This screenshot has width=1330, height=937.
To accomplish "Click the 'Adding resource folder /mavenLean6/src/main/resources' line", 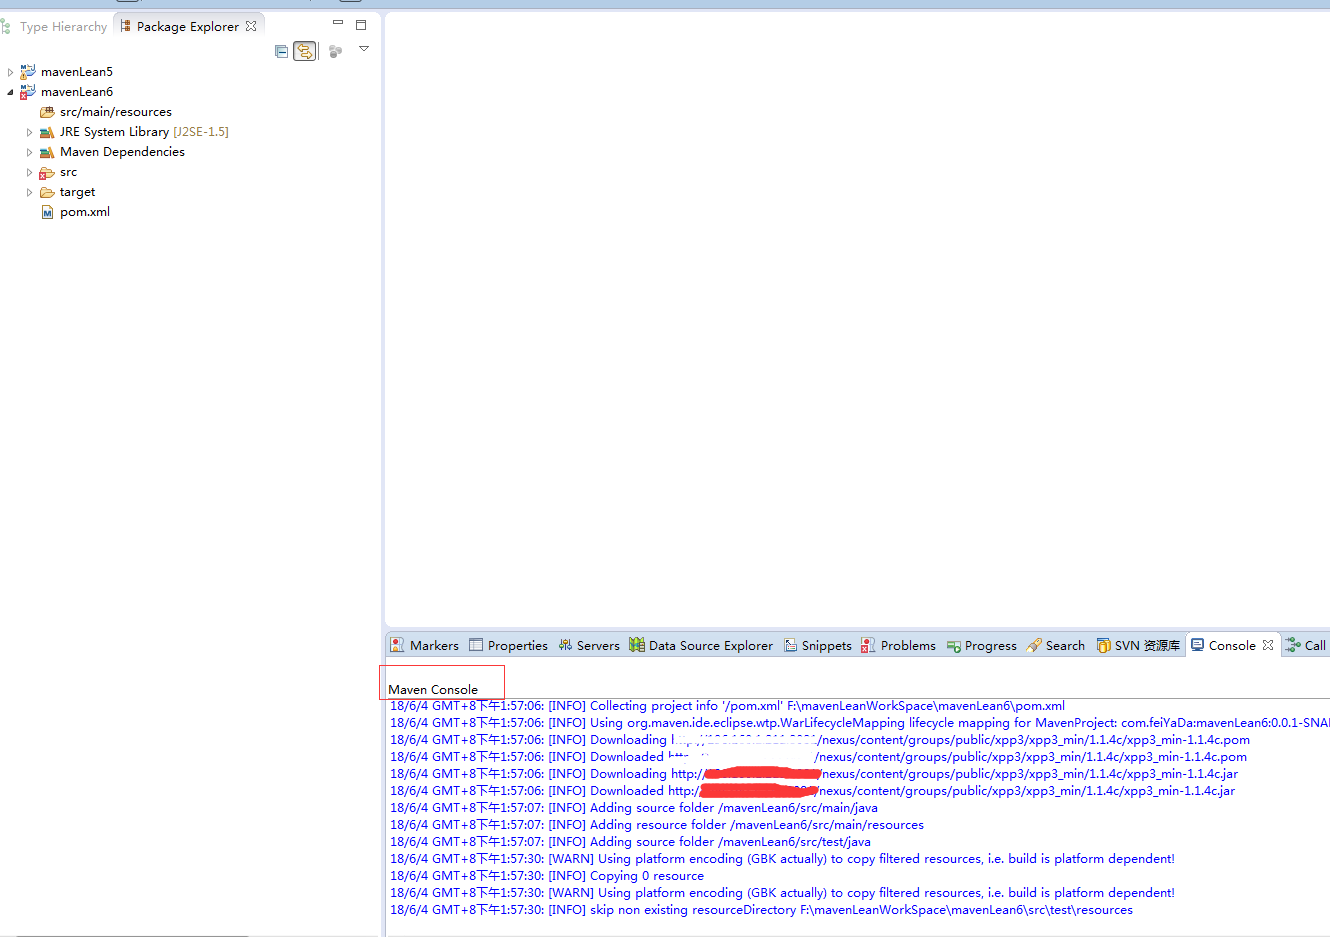I will 657,825.
